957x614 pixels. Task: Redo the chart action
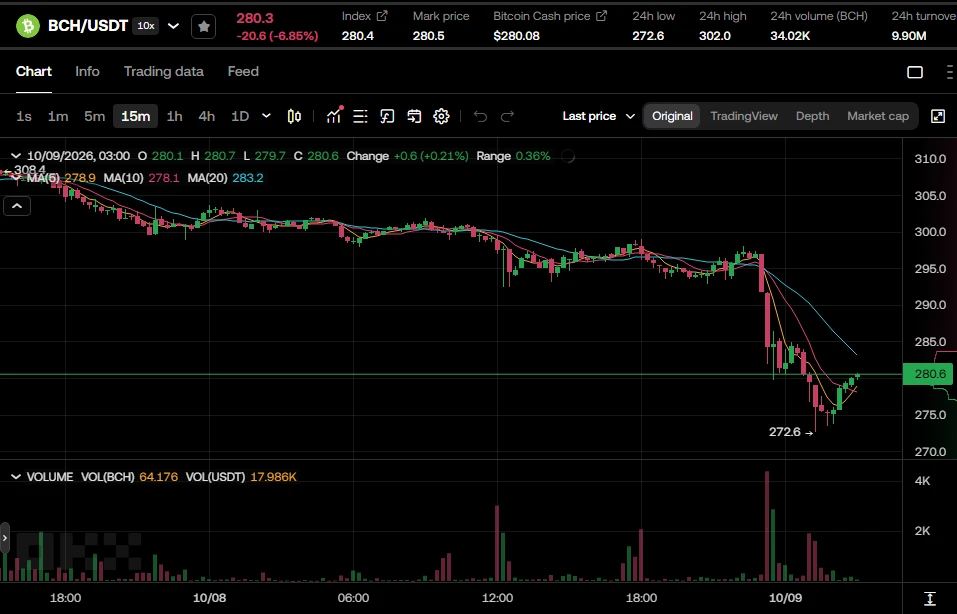(507, 116)
